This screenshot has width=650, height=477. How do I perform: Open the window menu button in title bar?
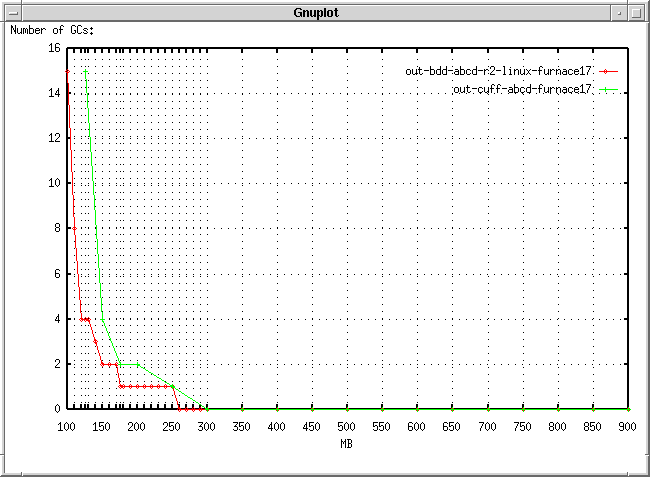coord(10,11)
